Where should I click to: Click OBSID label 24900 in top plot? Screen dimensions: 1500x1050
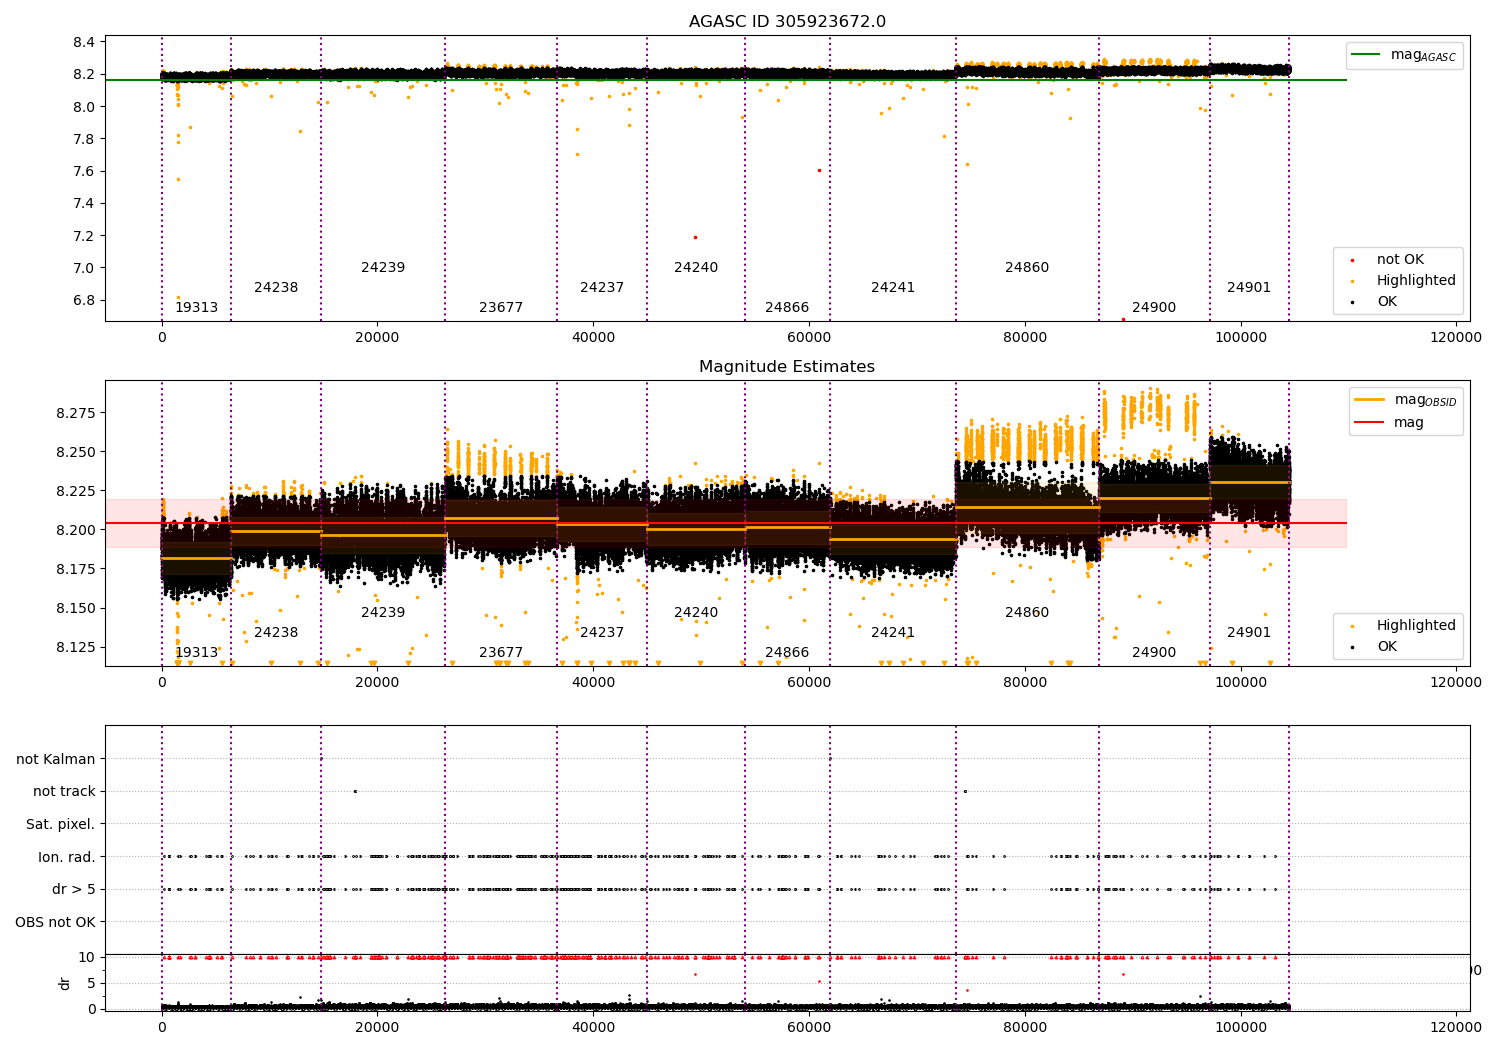click(1154, 308)
